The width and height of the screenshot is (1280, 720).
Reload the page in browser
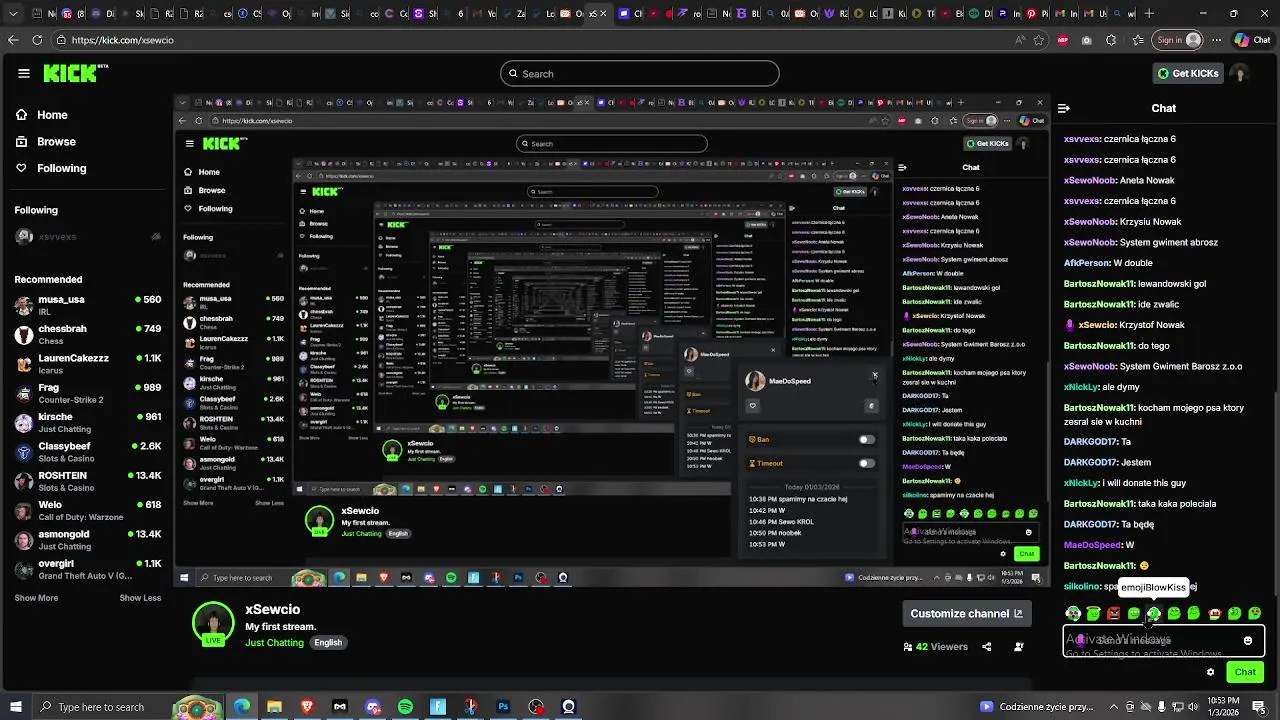coord(37,40)
